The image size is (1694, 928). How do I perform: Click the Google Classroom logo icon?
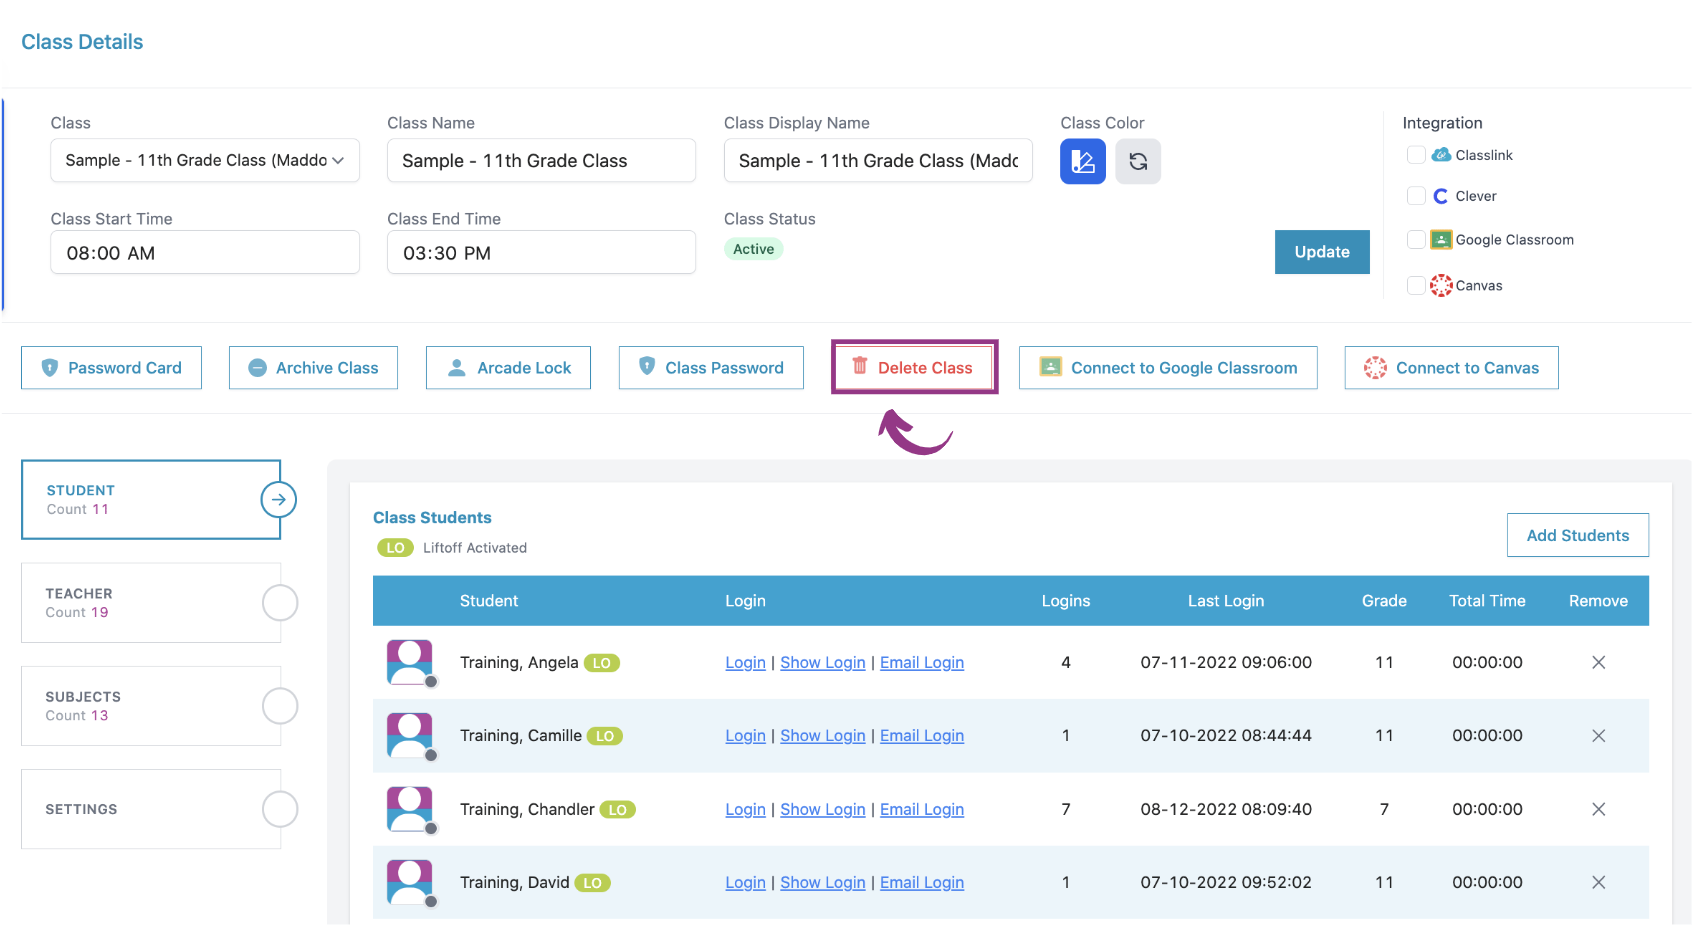coord(1441,240)
